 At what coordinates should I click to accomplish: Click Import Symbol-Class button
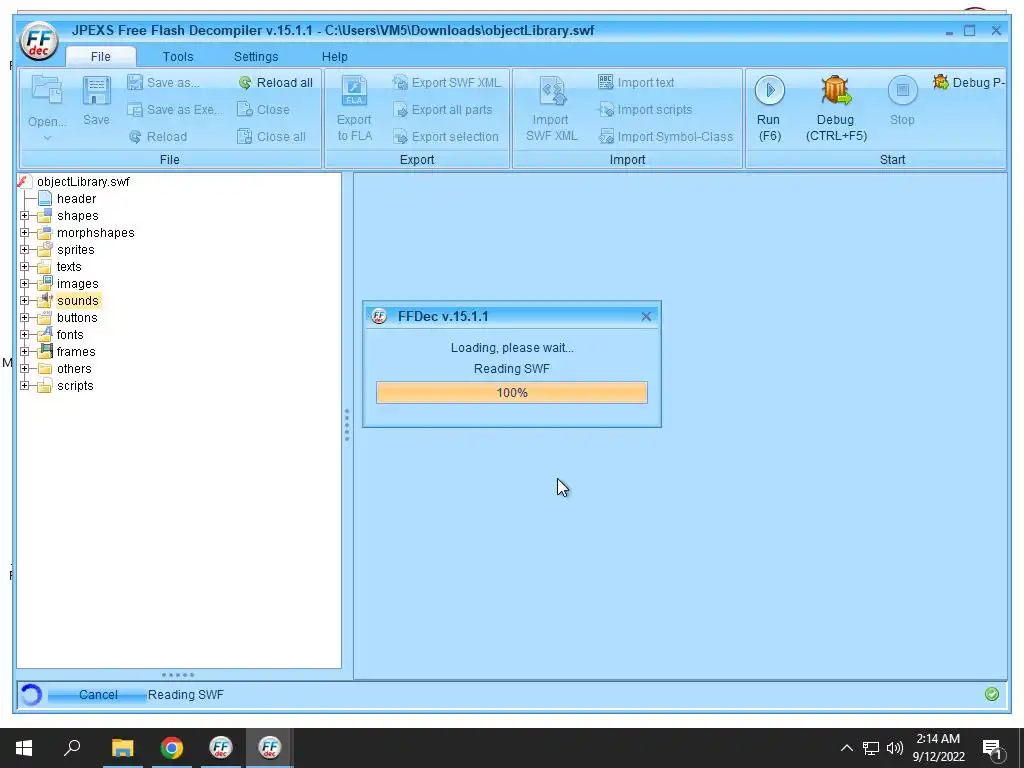coord(666,136)
